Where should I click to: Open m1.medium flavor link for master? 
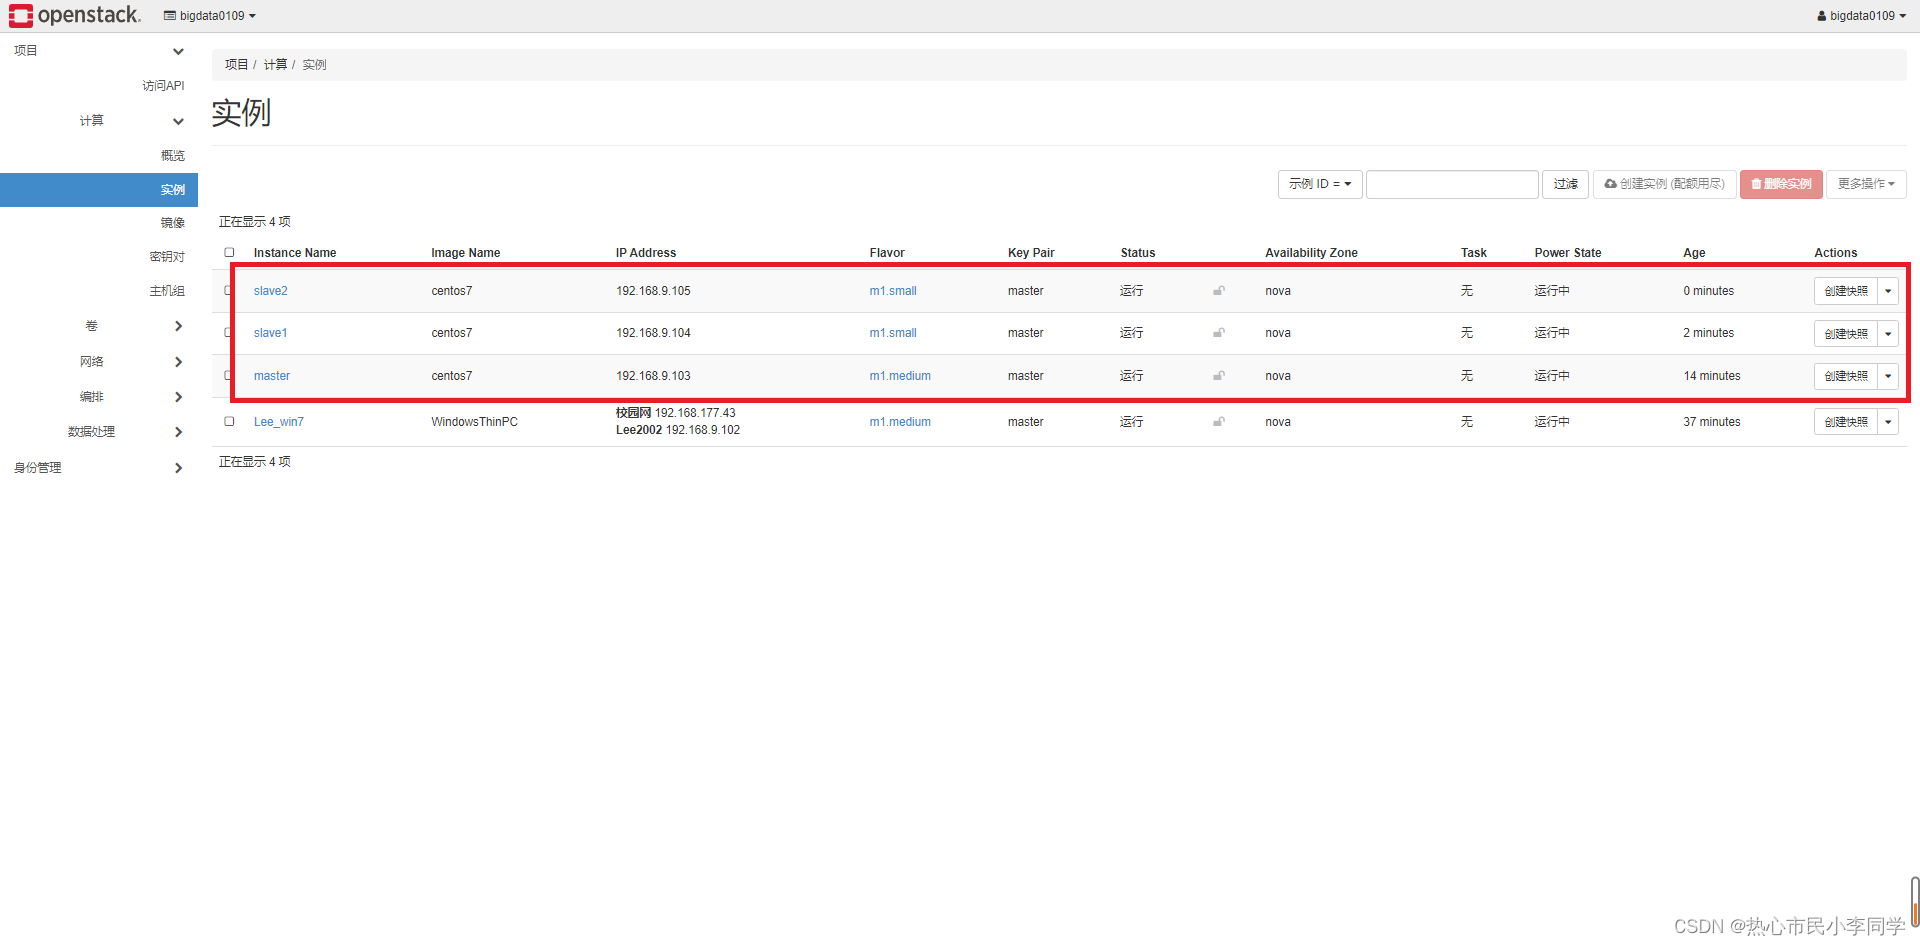[900, 376]
